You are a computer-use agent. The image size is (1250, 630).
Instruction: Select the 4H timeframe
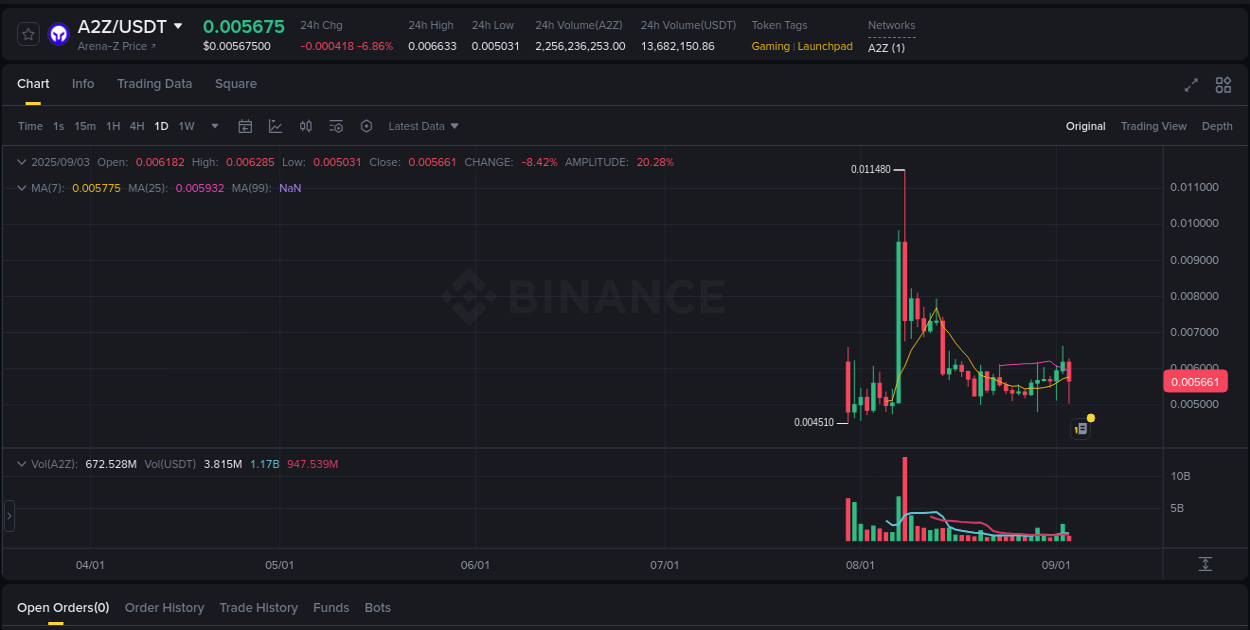[137, 126]
